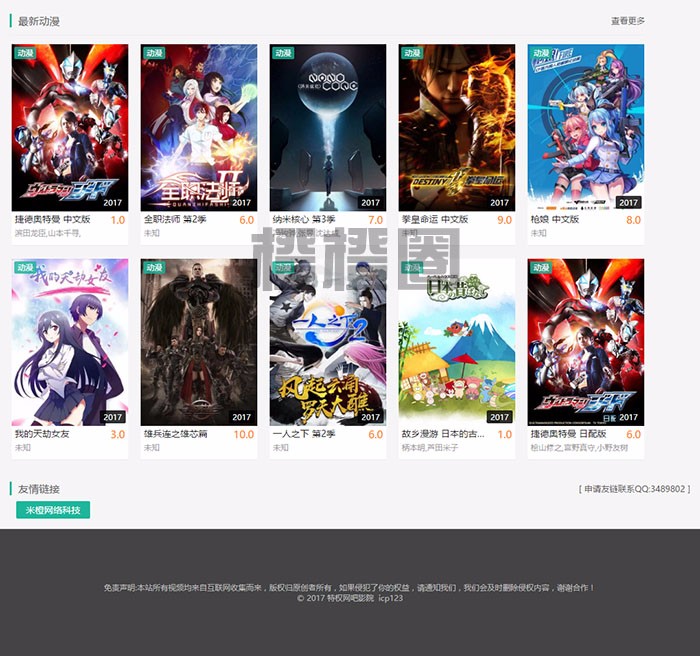This screenshot has width=700, height=656.
Task: Open 全职法师 第2季 poster thumbnail
Action: coord(199,128)
